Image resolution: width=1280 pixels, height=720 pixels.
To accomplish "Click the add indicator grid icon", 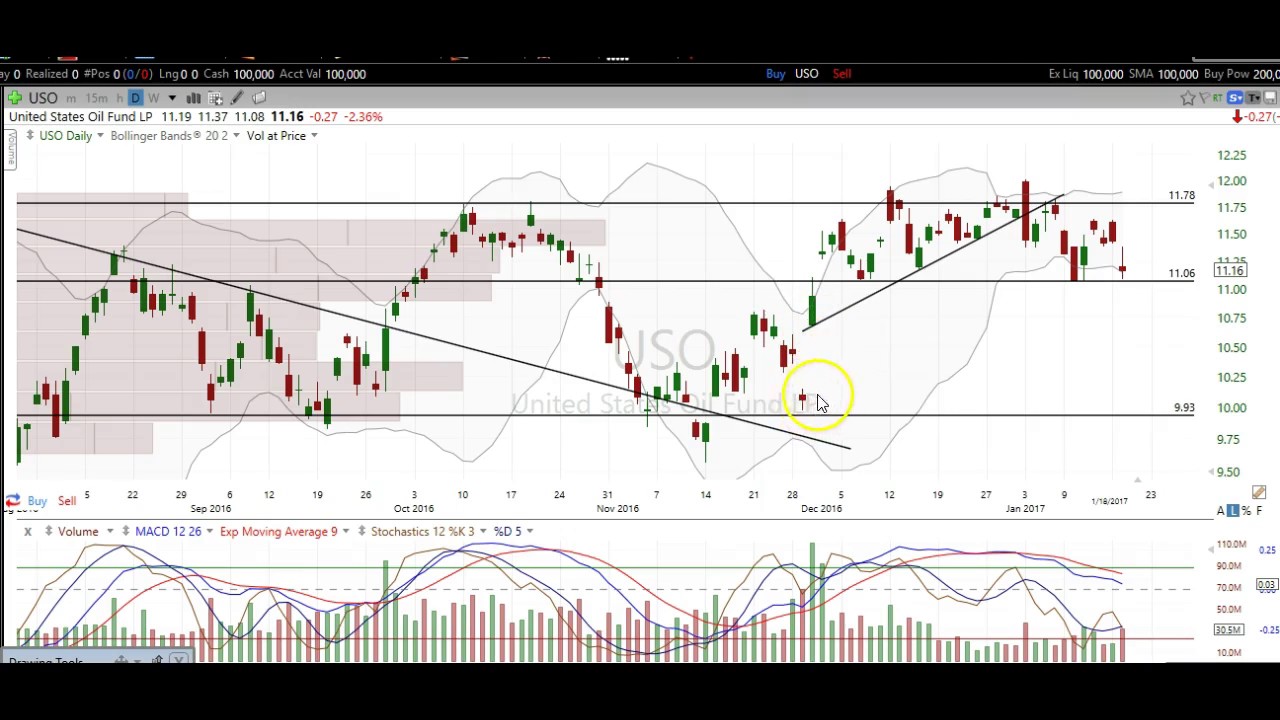I will click(x=215, y=98).
